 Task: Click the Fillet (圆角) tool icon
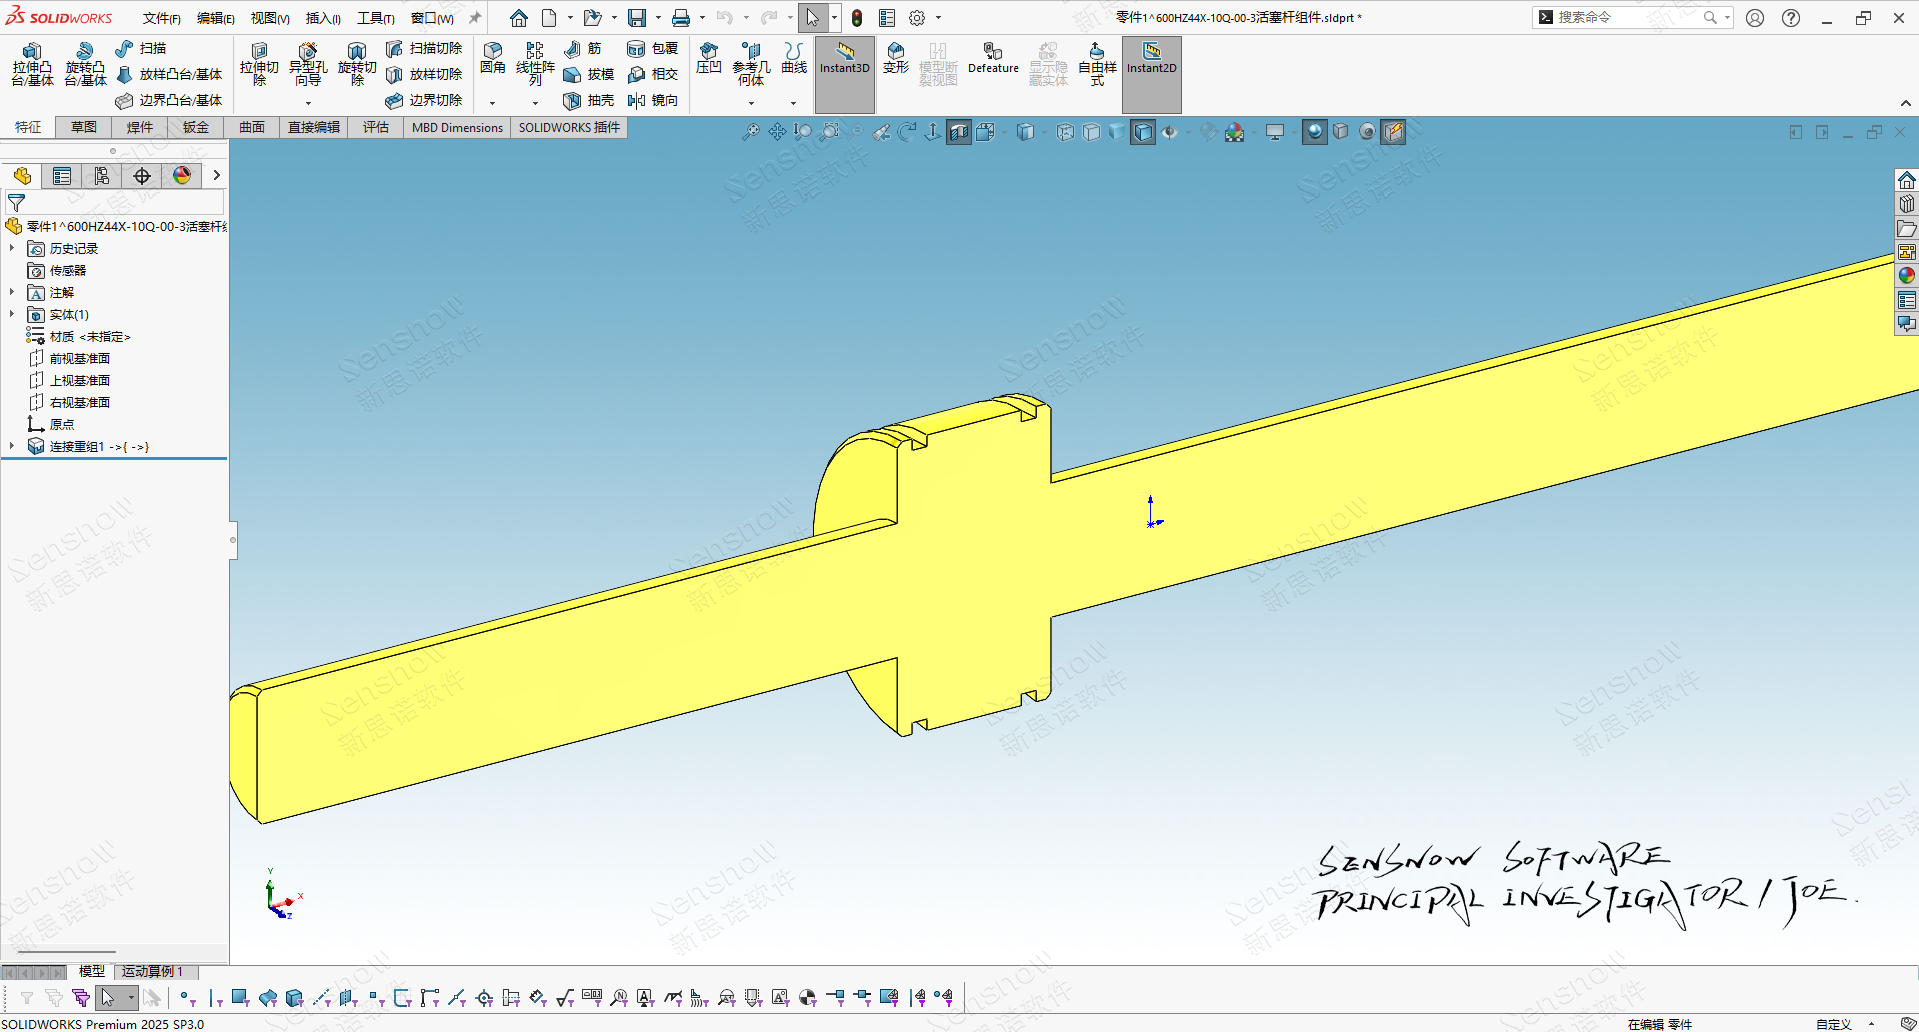pyautogui.click(x=493, y=58)
